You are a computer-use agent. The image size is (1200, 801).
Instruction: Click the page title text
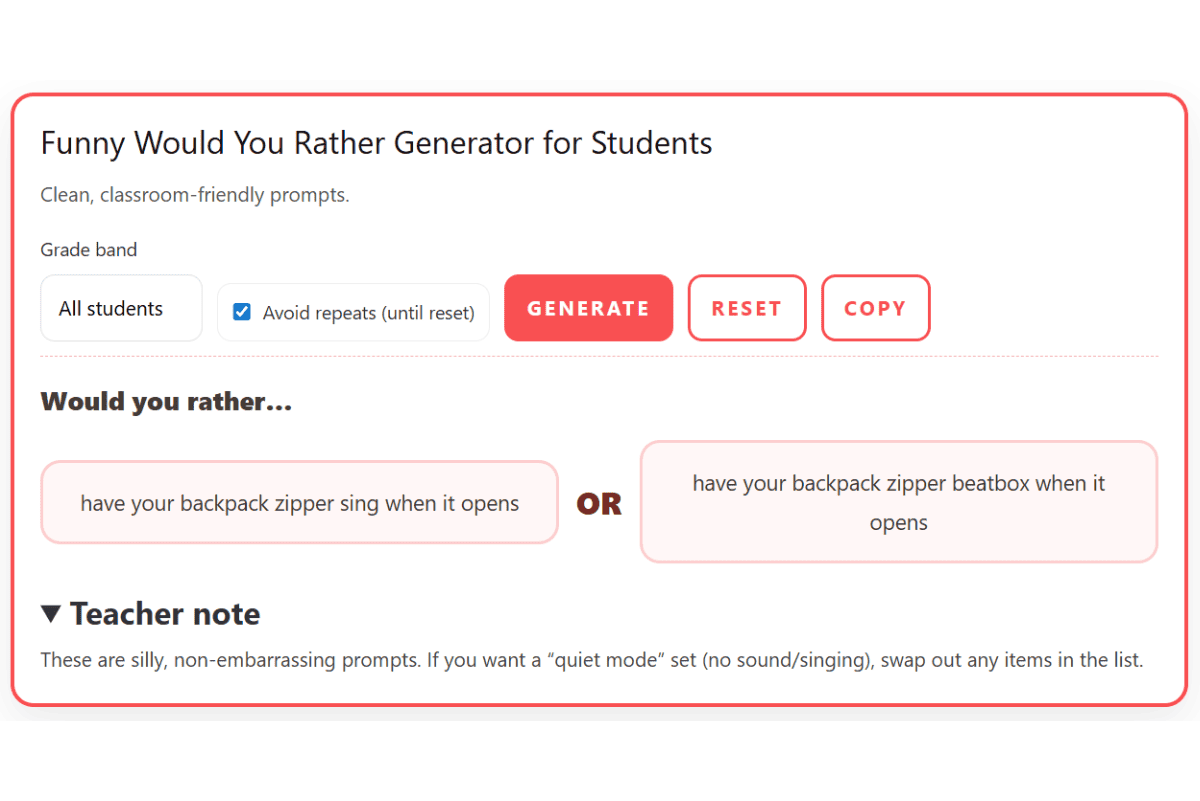click(x=376, y=143)
